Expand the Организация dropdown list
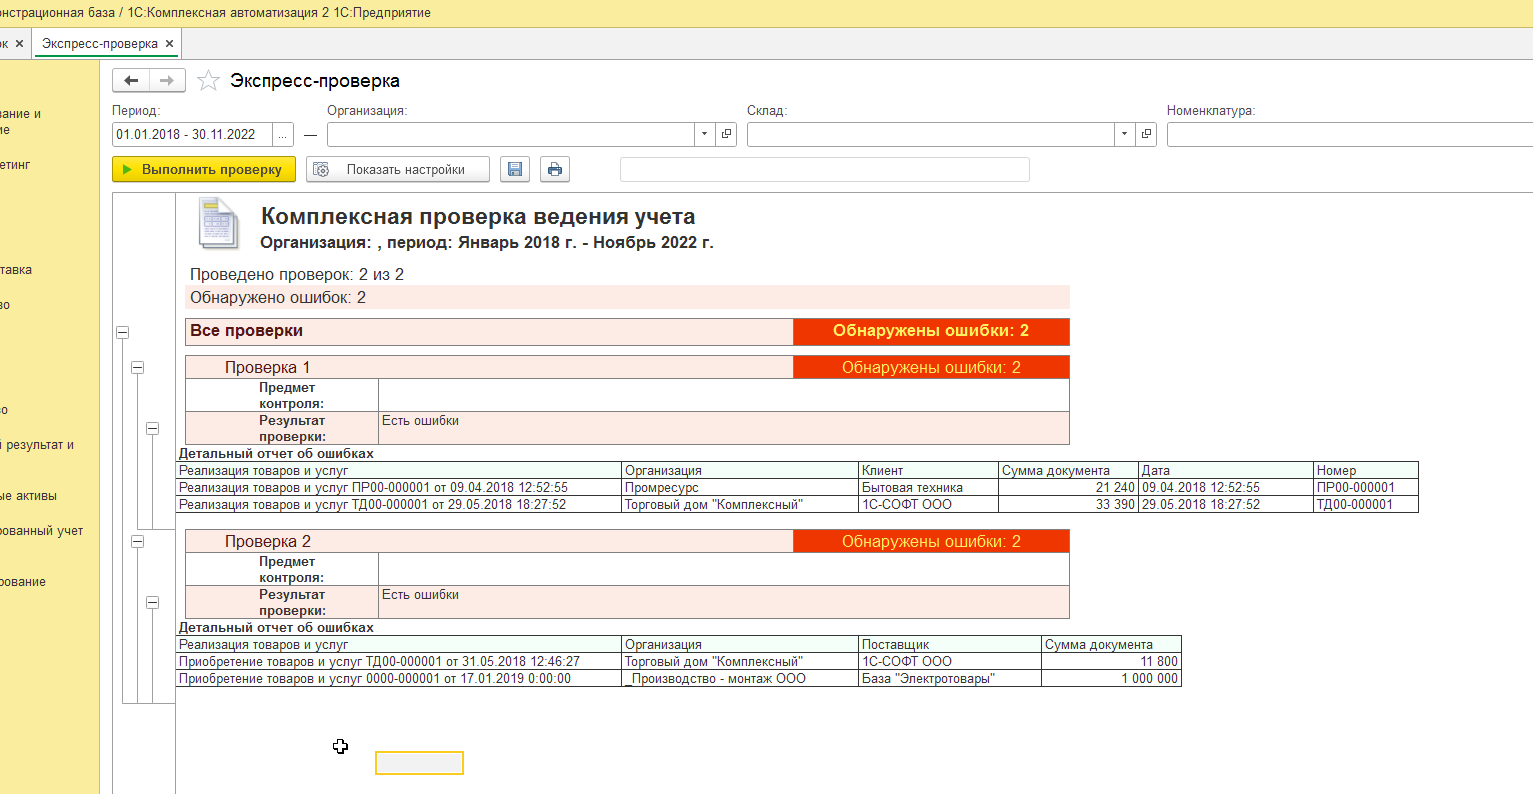Image resolution: width=1533 pixels, height=794 pixels. tap(705, 134)
